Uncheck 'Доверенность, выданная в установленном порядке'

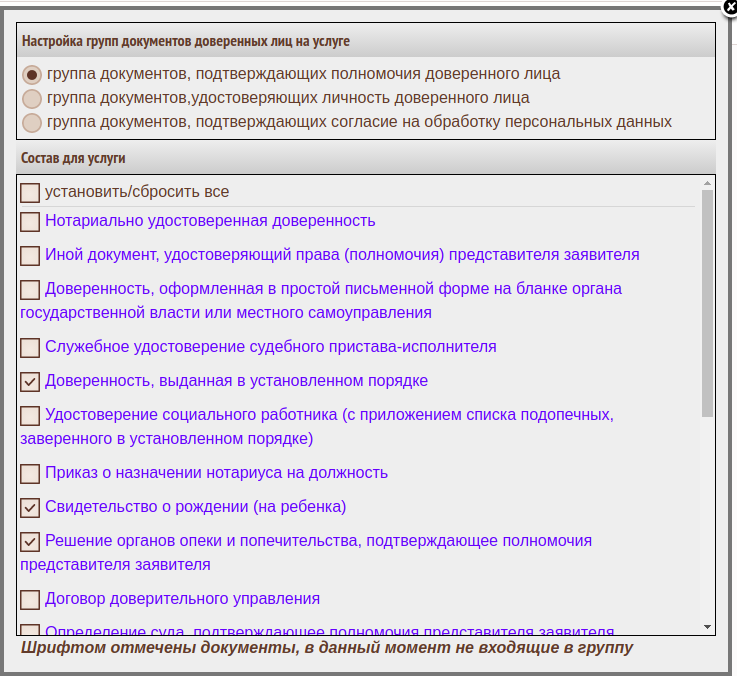tap(30, 381)
